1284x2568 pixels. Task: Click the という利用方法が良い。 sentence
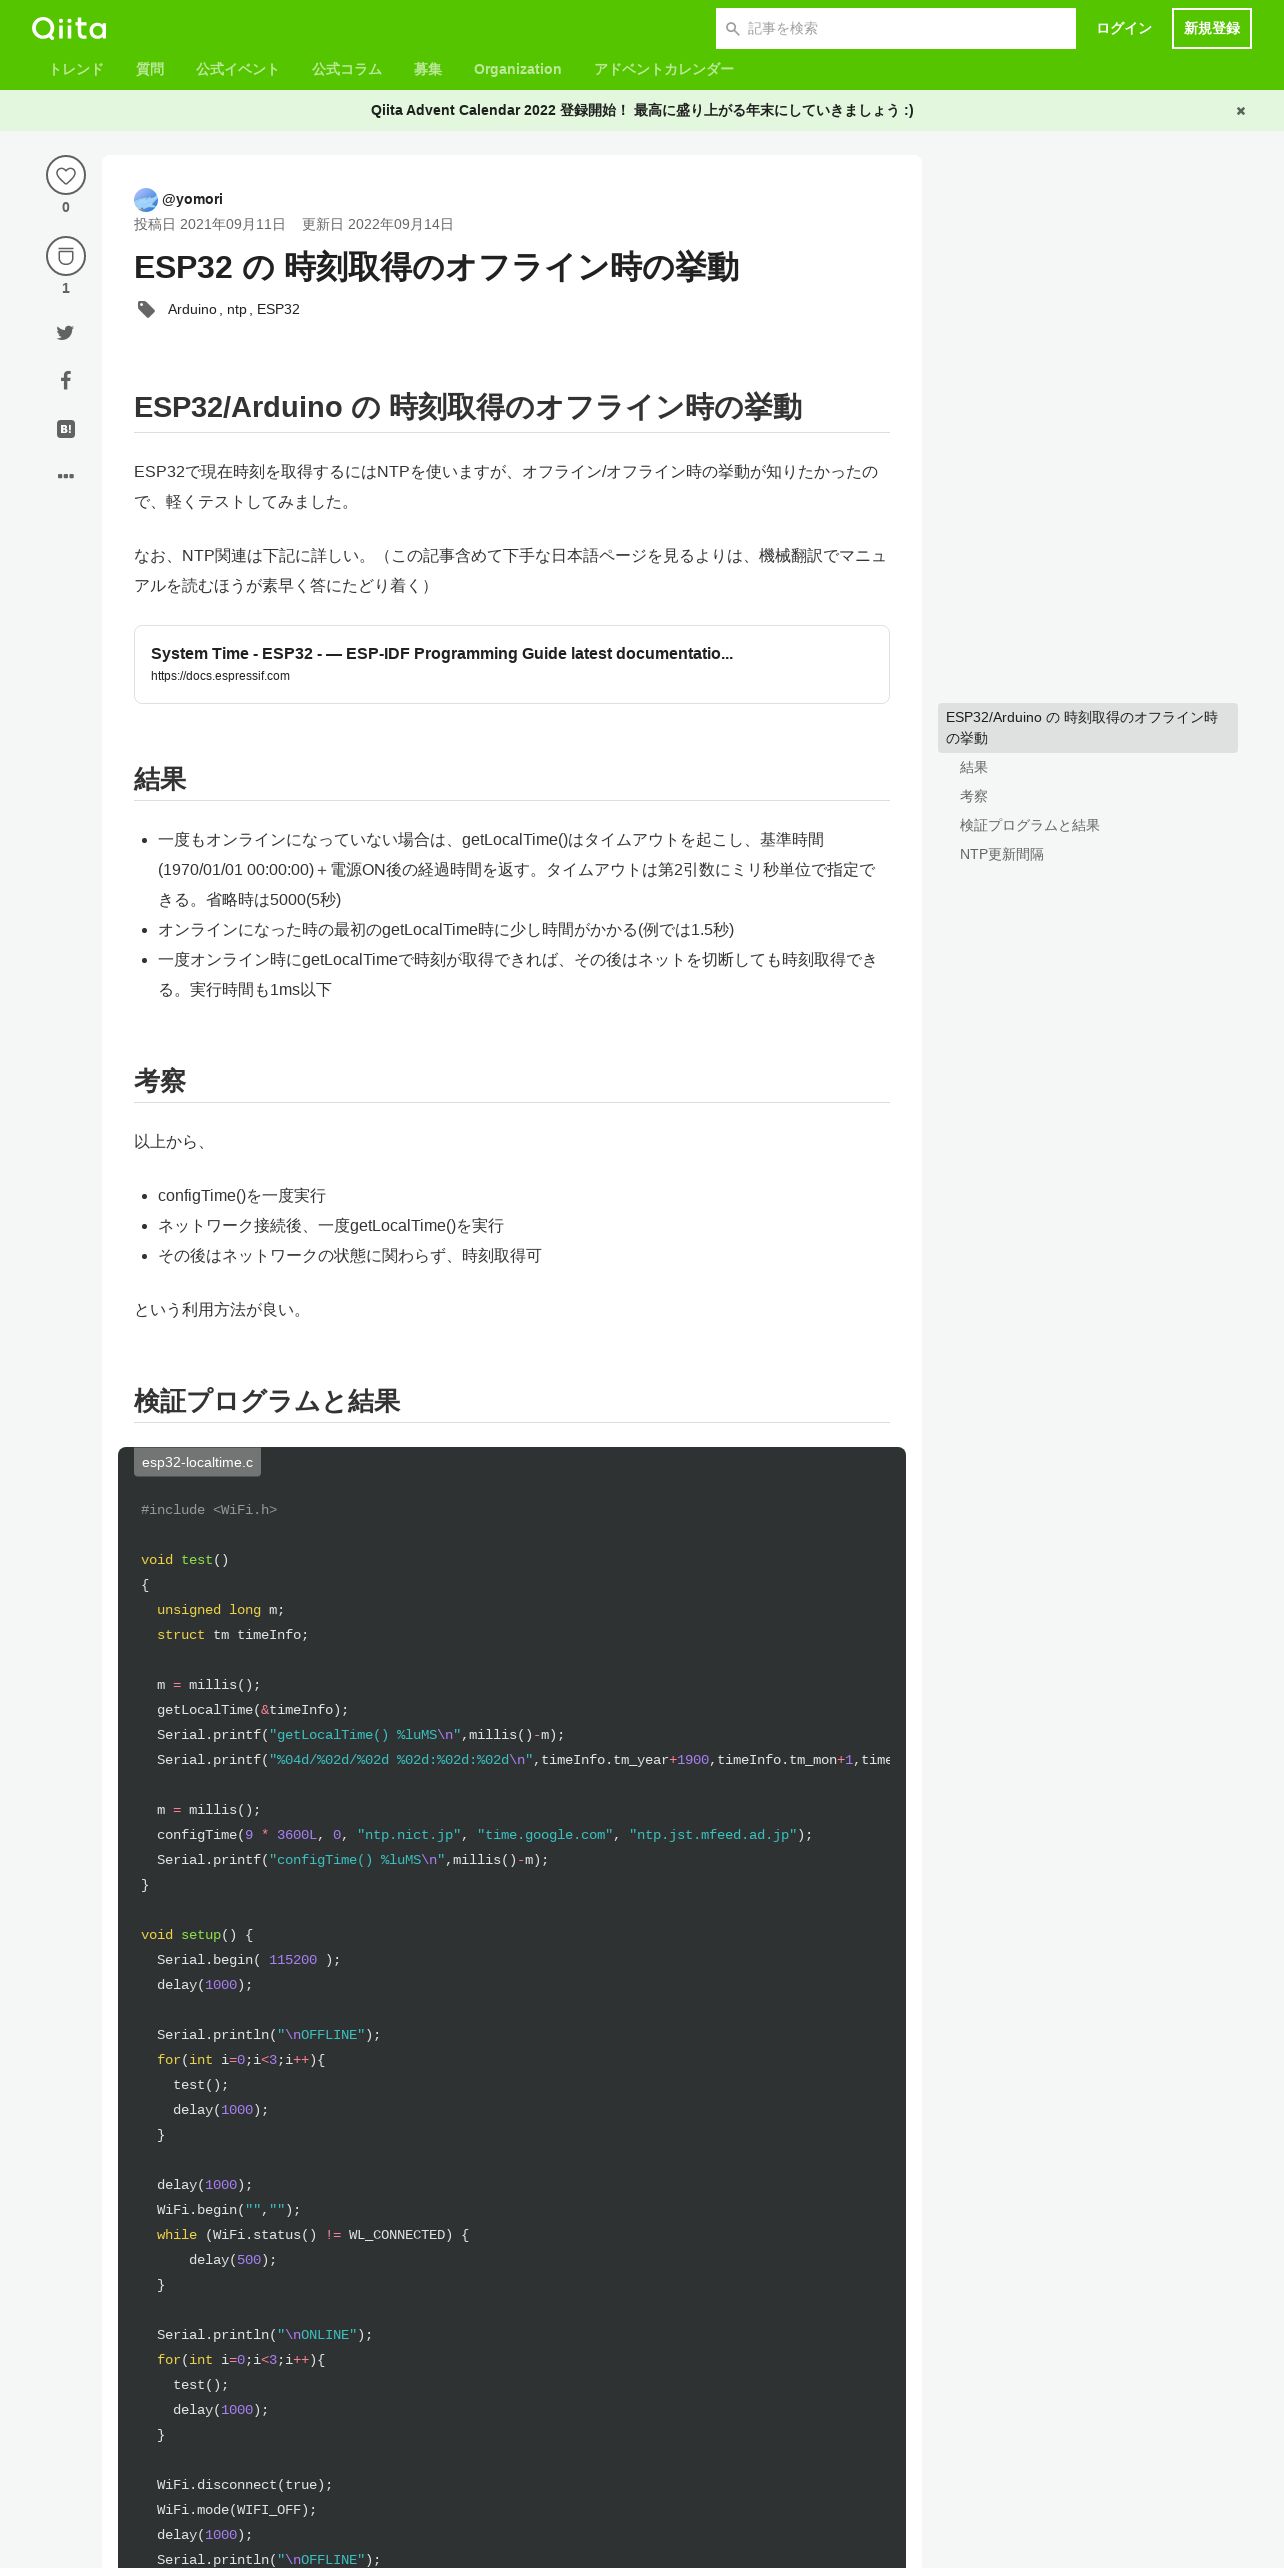(x=222, y=1310)
